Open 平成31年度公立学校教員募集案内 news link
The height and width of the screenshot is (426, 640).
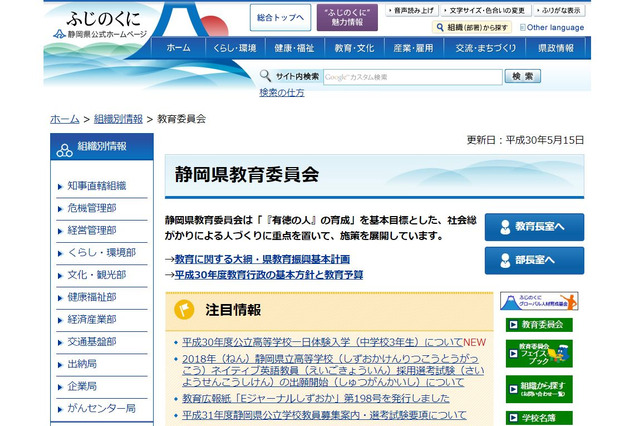(324, 415)
